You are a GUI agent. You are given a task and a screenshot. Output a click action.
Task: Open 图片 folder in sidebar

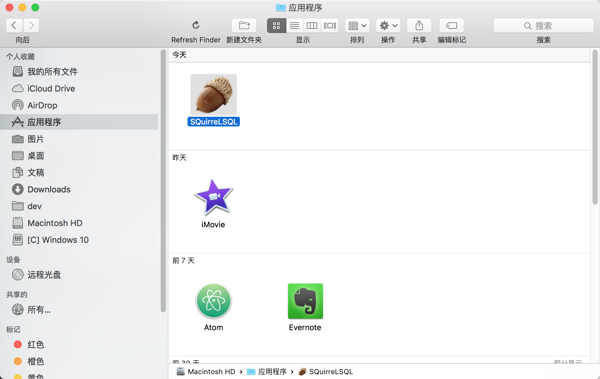coord(79,139)
